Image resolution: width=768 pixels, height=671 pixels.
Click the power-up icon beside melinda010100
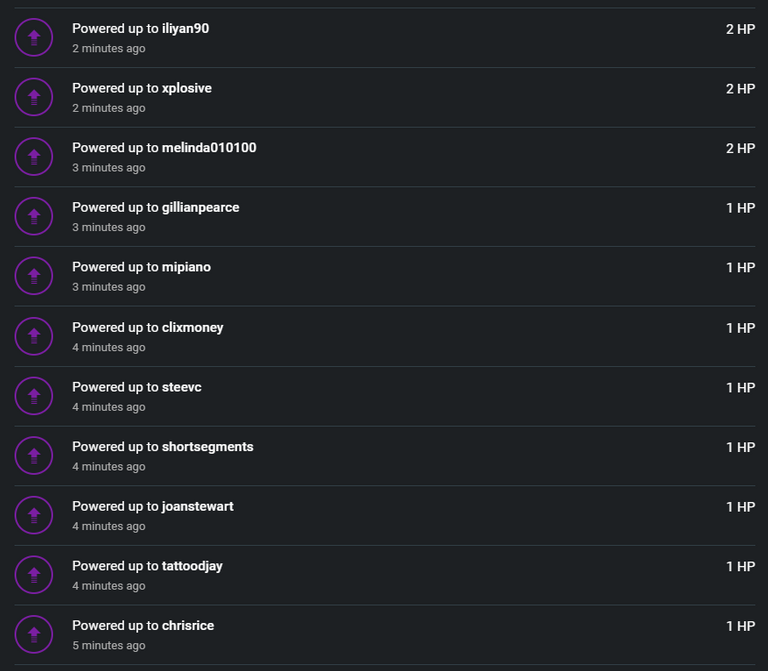click(34, 157)
